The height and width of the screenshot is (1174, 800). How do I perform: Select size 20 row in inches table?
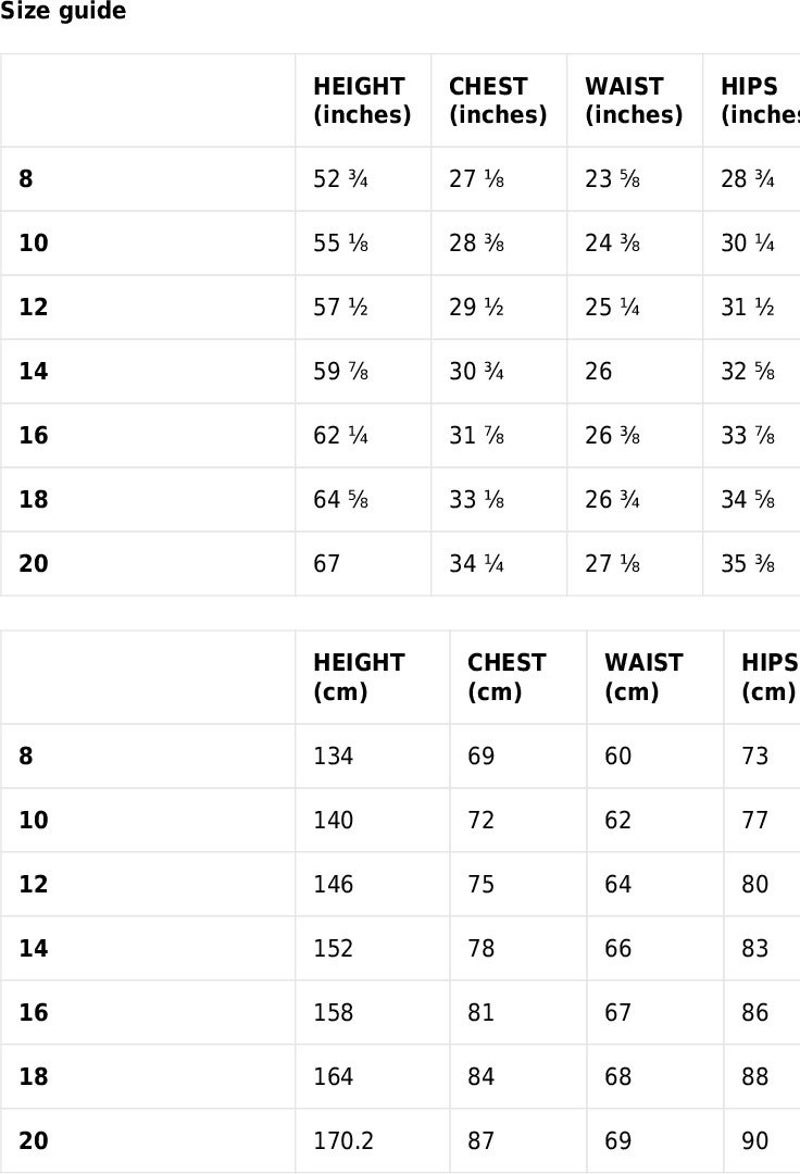[400, 564]
